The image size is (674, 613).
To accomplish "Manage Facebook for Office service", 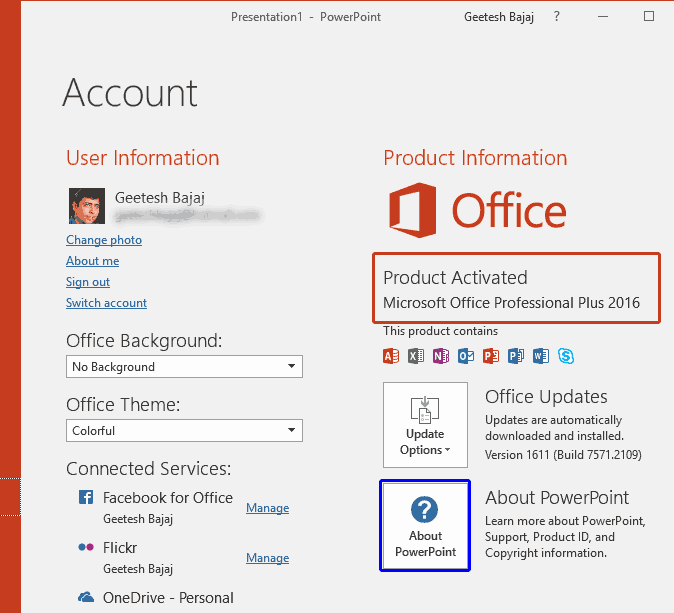I will (x=267, y=508).
